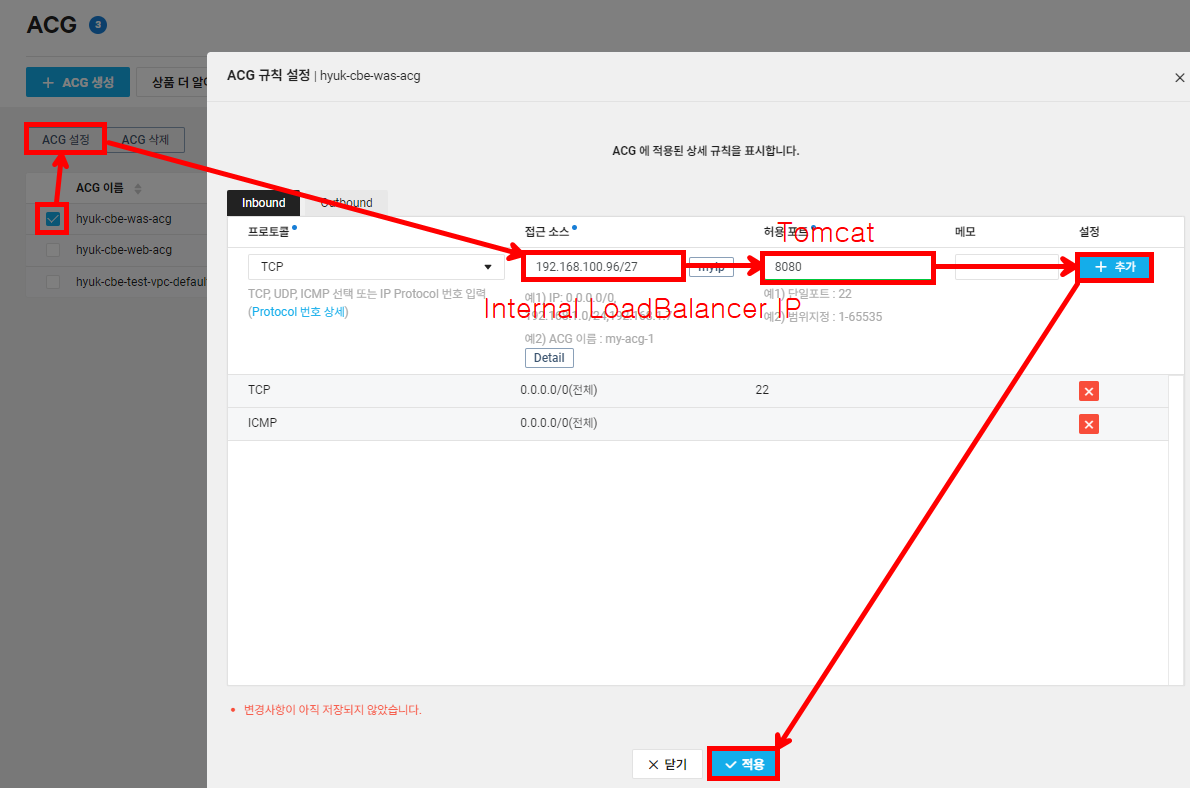The image size is (1190, 788).
Task: Select the hyuk-cbe-test-vpc-default row name
Action: point(141,282)
